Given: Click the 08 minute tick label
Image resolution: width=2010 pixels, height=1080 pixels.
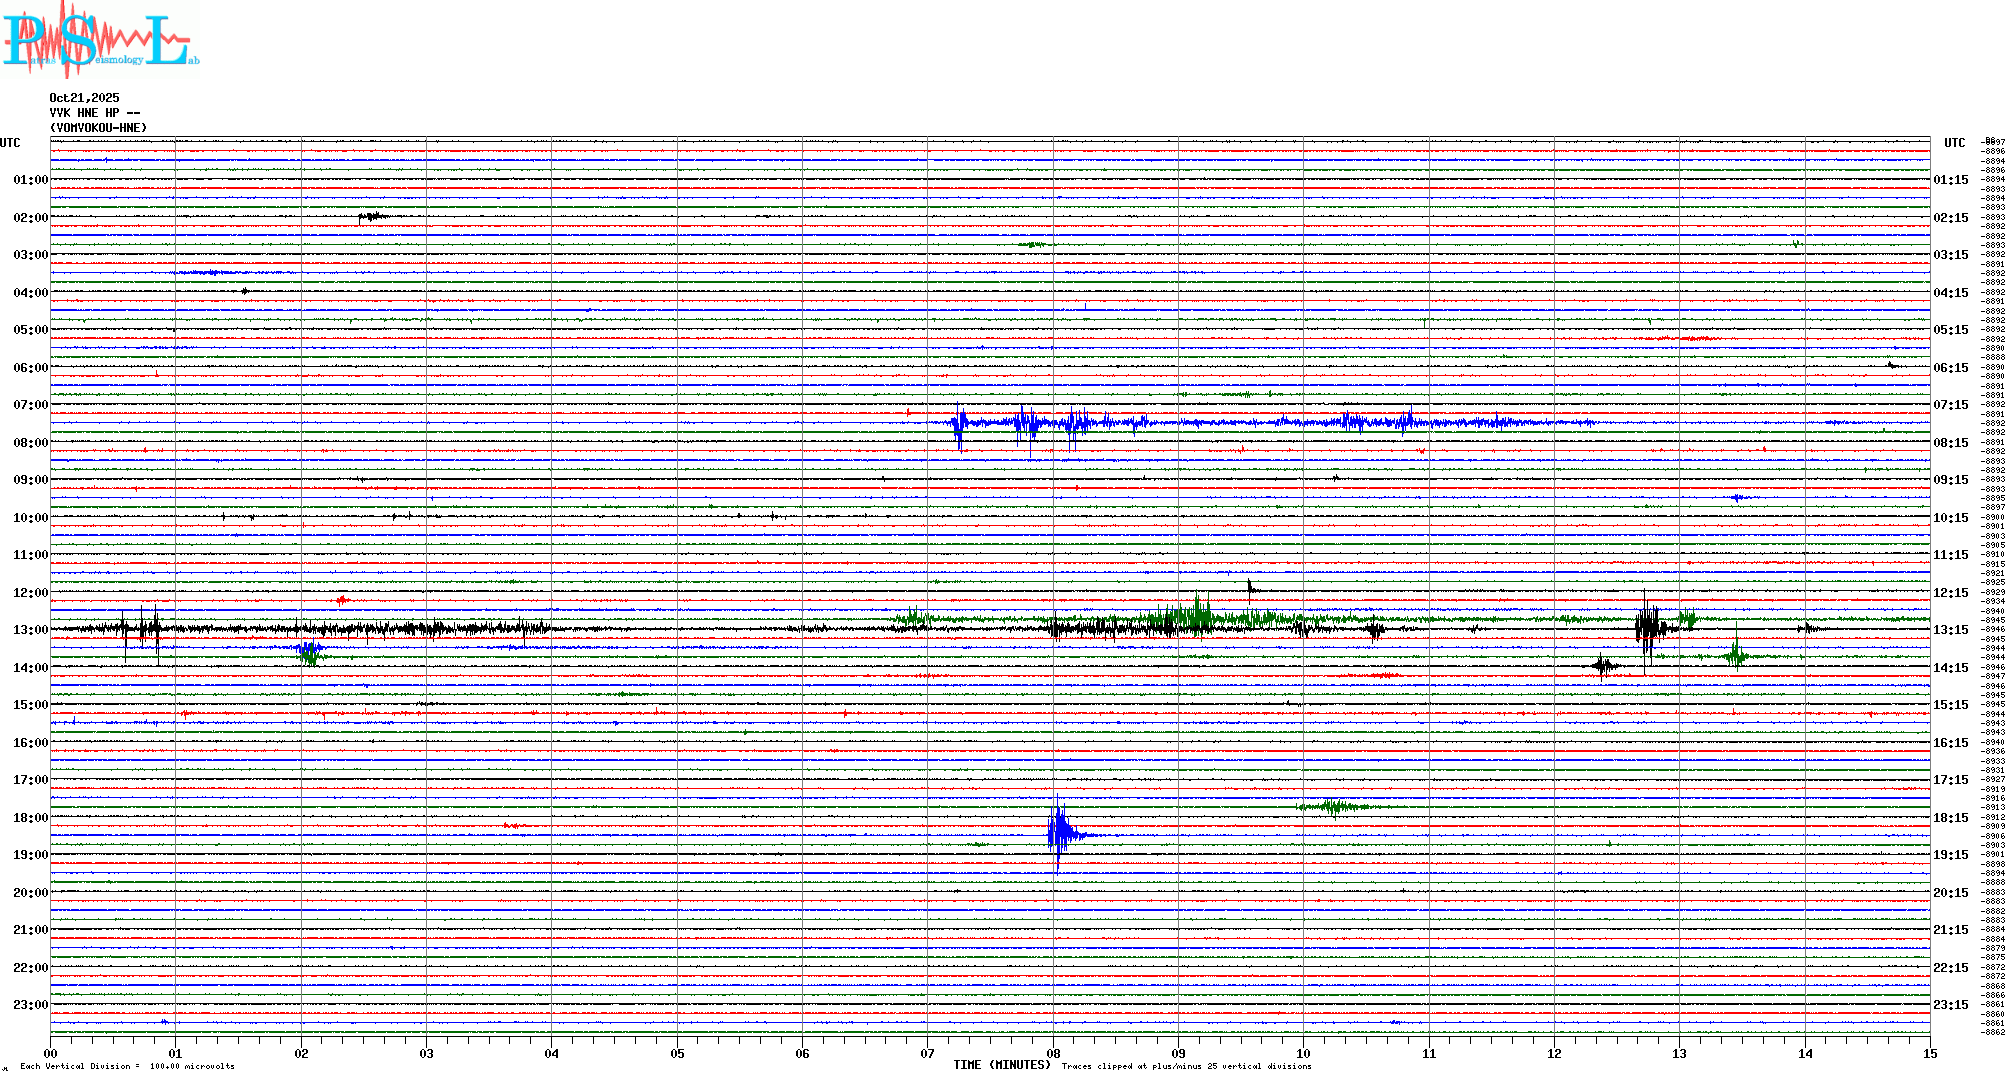Looking at the screenshot, I should [x=1053, y=1053].
